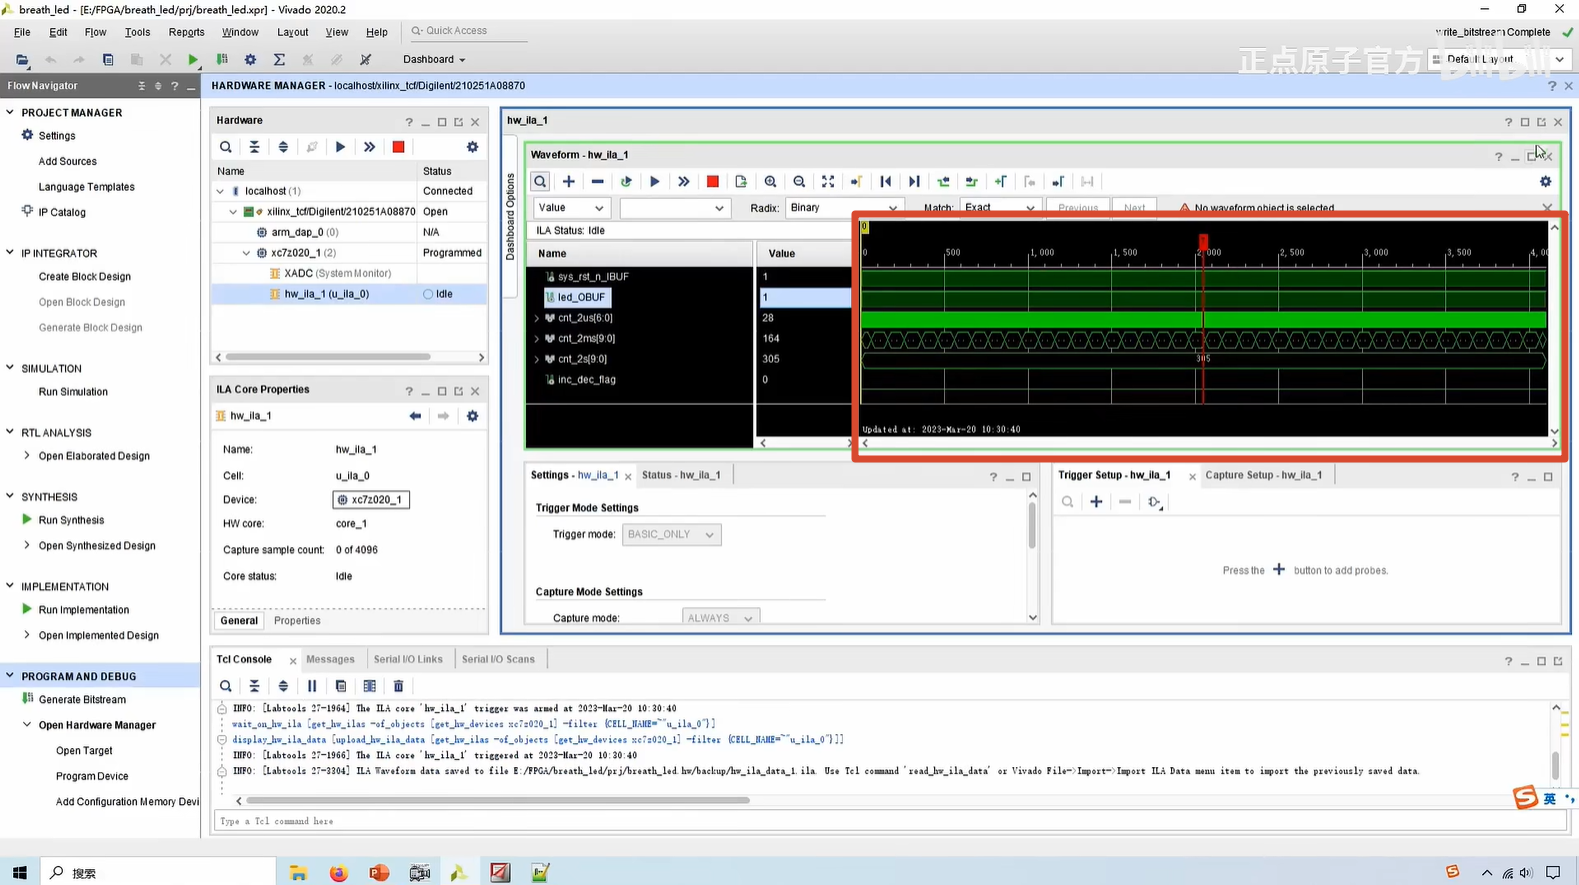The height and width of the screenshot is (885, 1579).
Task: Export ILA data icon in waveform toolbar
Action: (x=741, y=182)
